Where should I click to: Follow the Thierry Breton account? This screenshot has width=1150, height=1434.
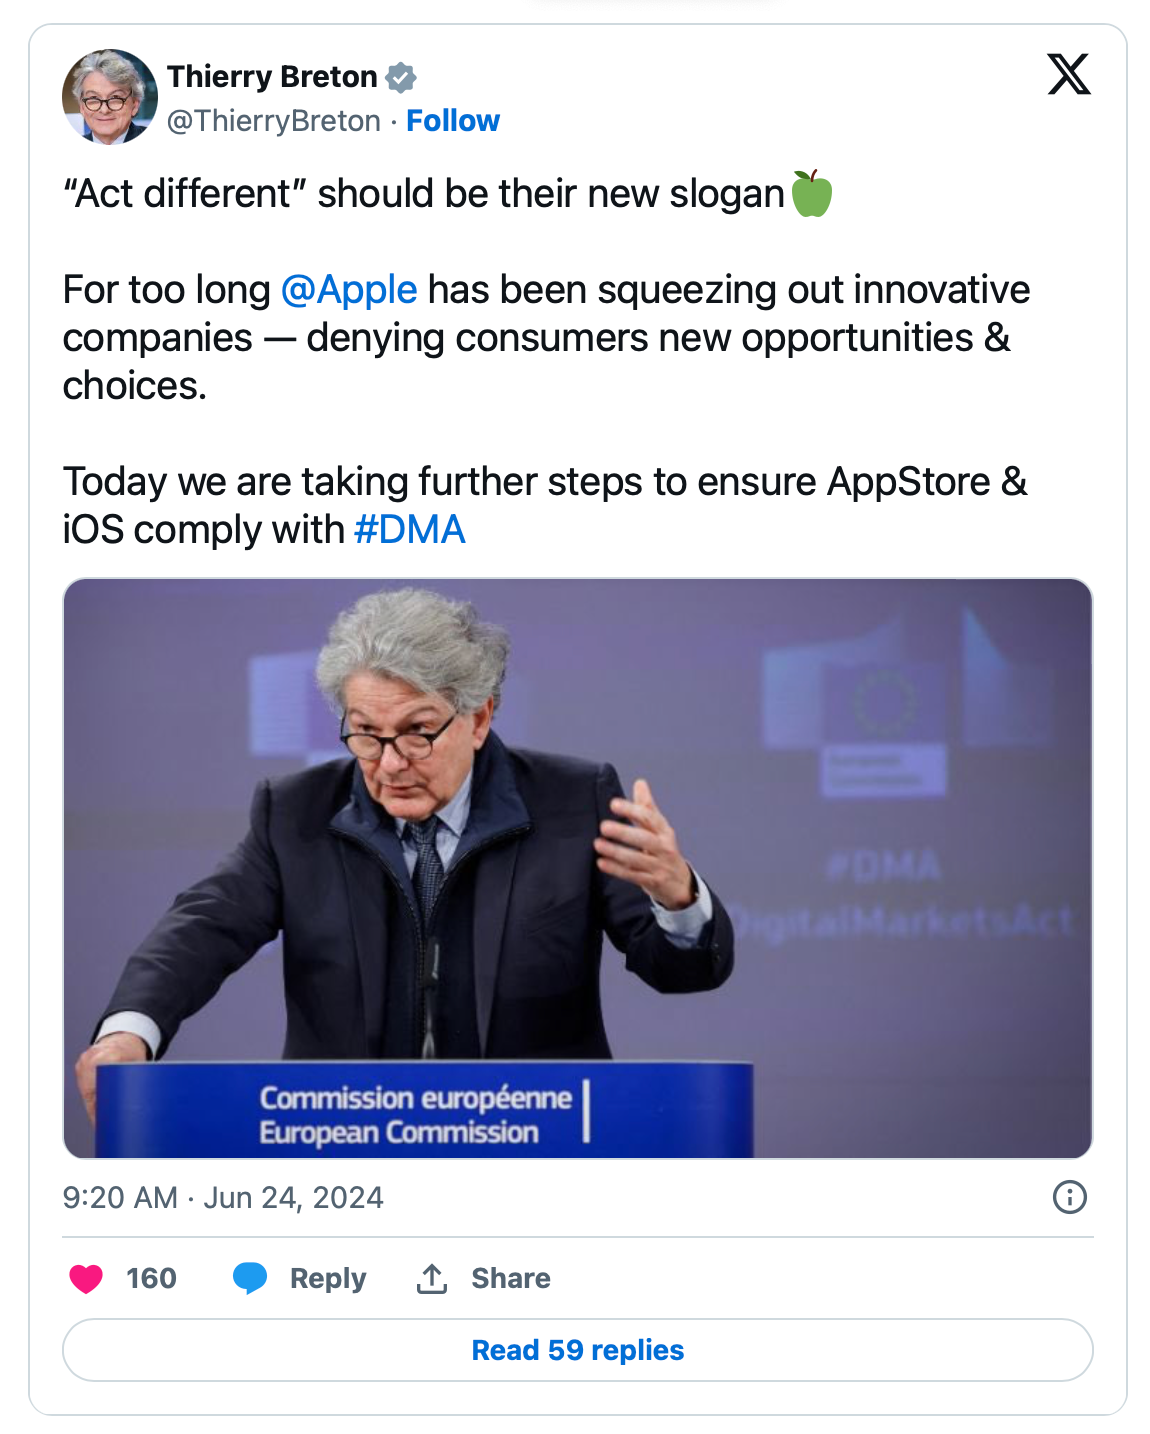(x=452, y=121)
